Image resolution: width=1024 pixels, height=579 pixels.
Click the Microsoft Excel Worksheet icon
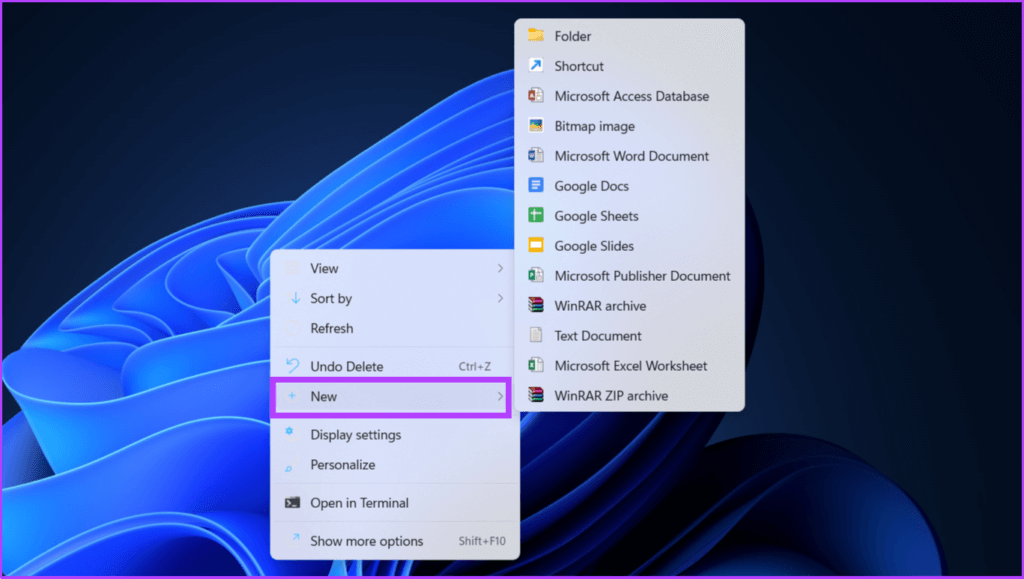click(x=536, y=366)
